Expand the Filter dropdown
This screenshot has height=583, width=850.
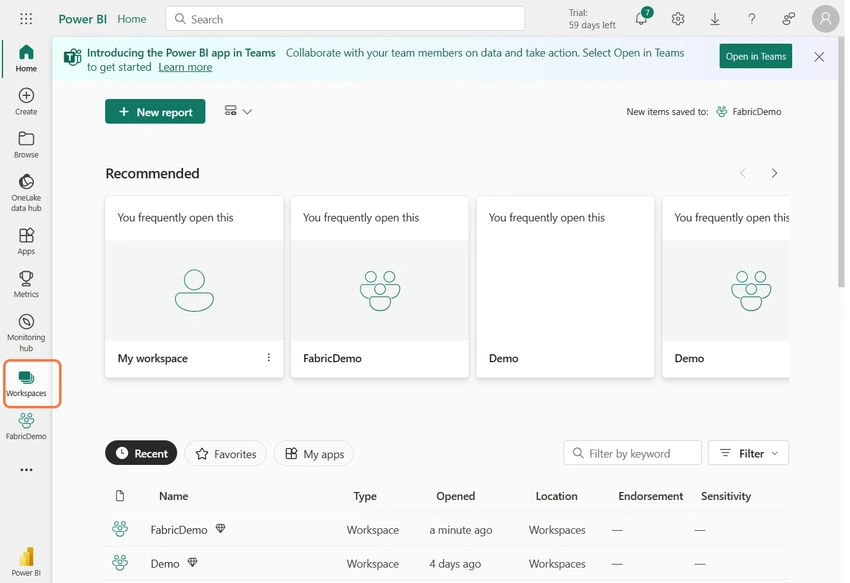point(748,453)
